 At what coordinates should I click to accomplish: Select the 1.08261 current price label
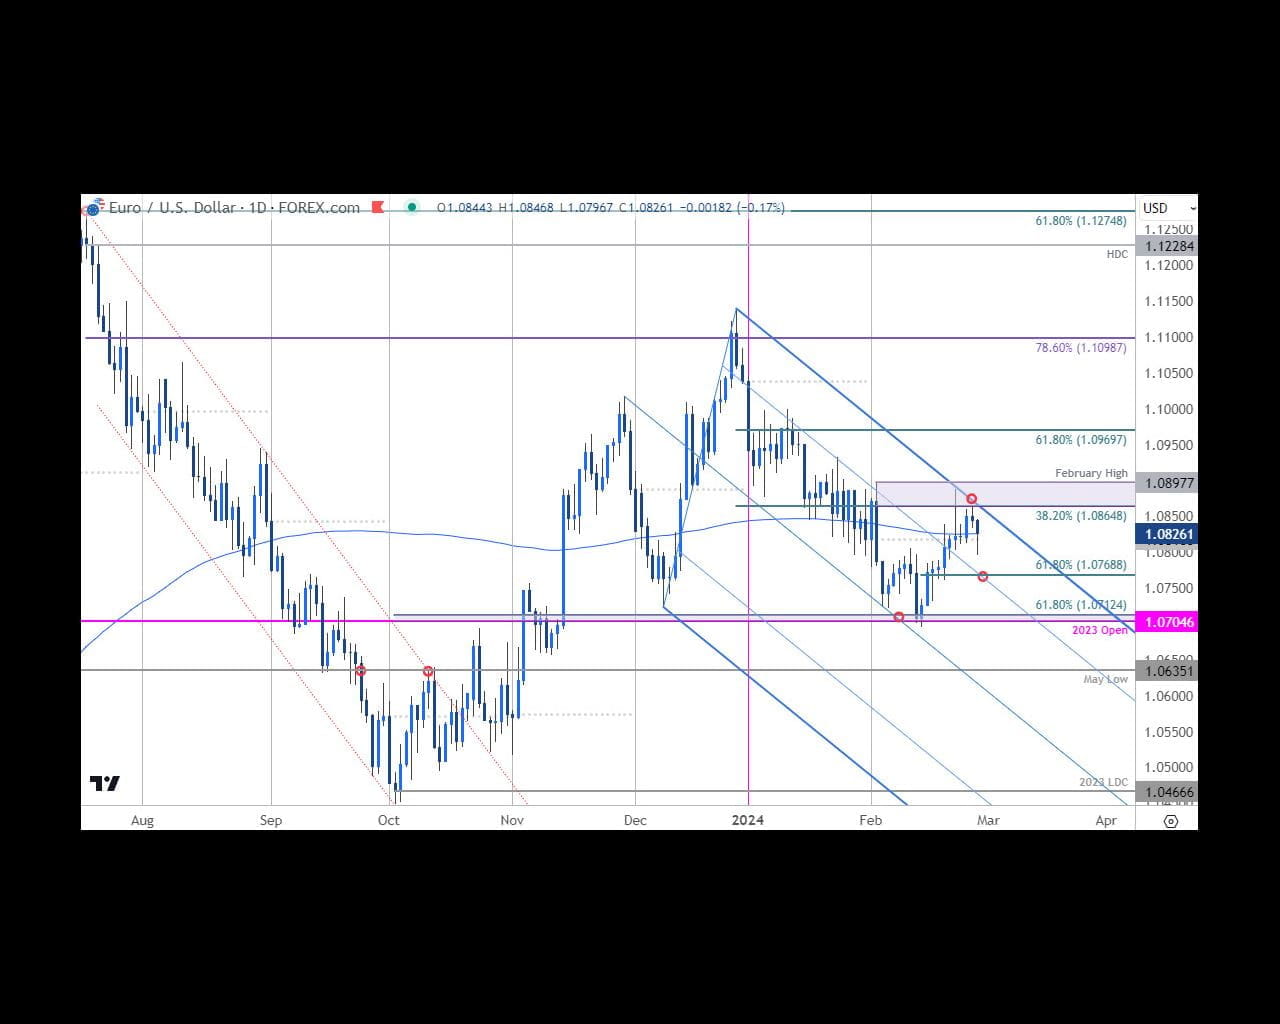coord(1166,534)
